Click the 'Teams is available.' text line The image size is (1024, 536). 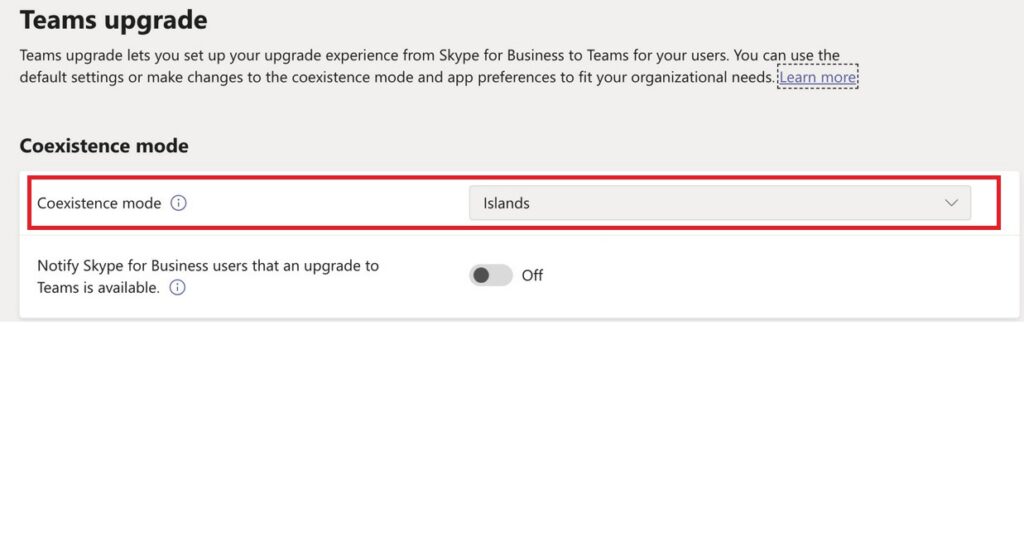[98, 288]
